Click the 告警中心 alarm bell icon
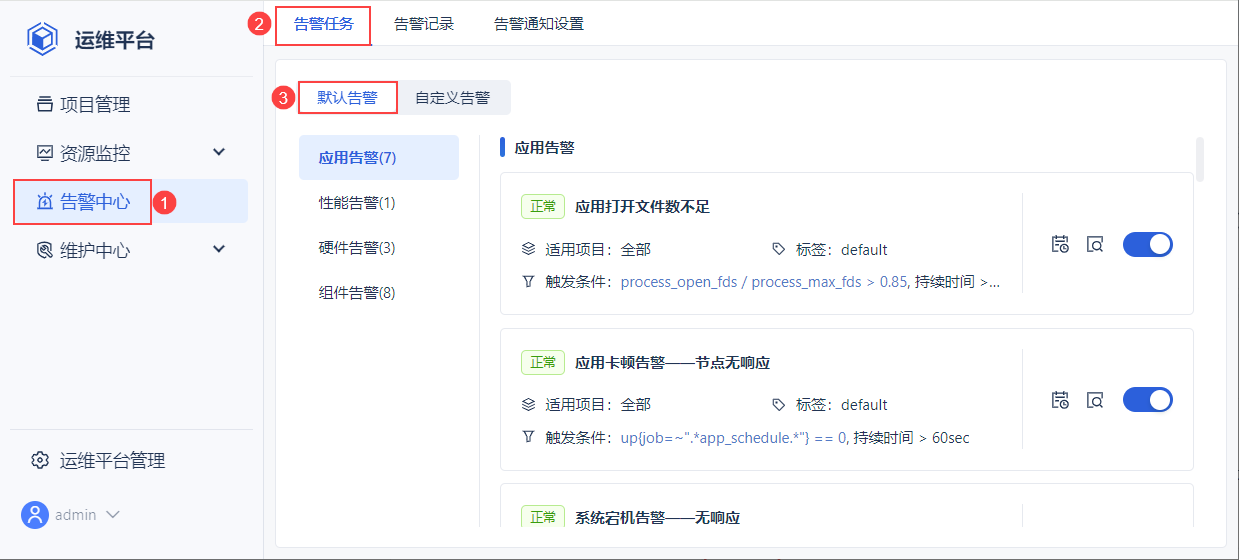 coord(44,201)
